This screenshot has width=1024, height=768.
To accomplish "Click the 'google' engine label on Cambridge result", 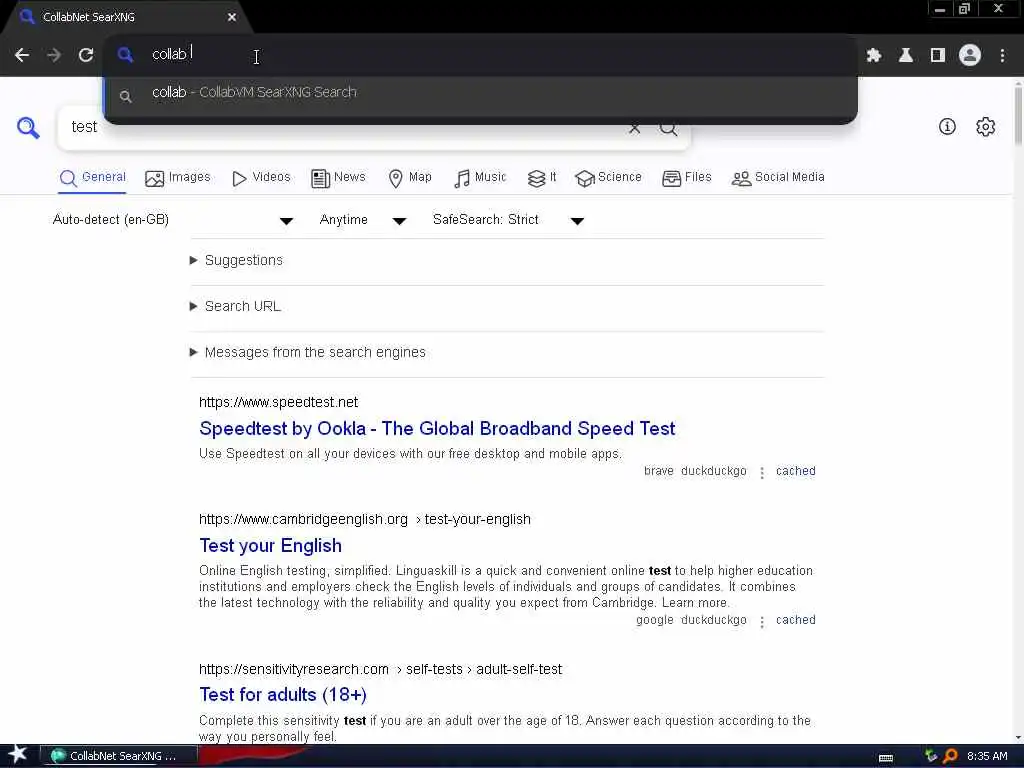I will [654, 620].
